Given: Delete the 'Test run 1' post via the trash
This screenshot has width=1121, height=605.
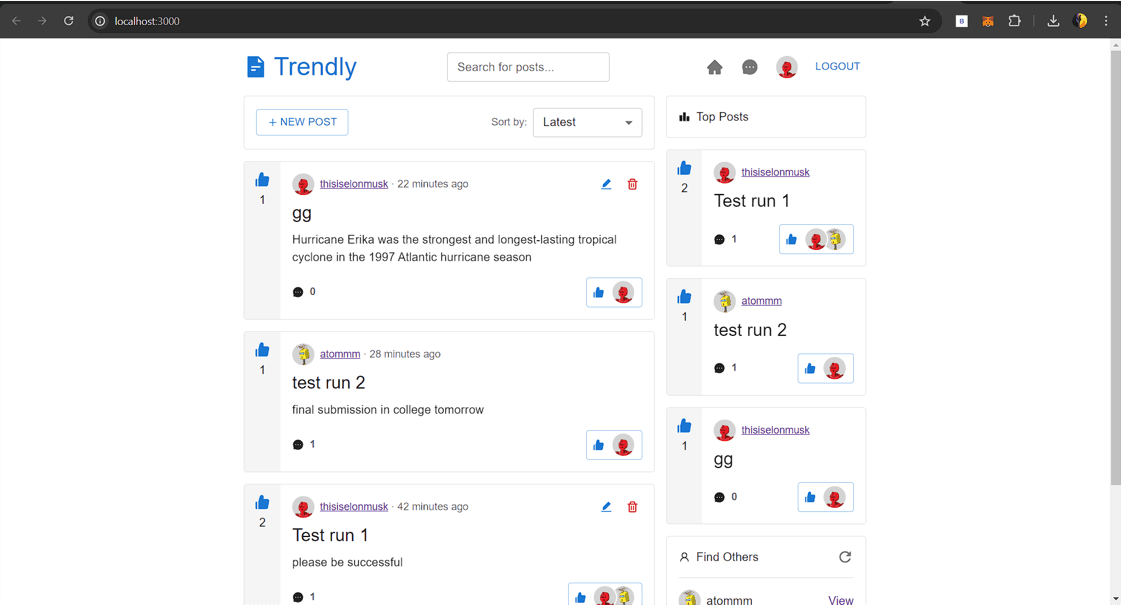Looking at the screenshot, I should tap(632, 507).
